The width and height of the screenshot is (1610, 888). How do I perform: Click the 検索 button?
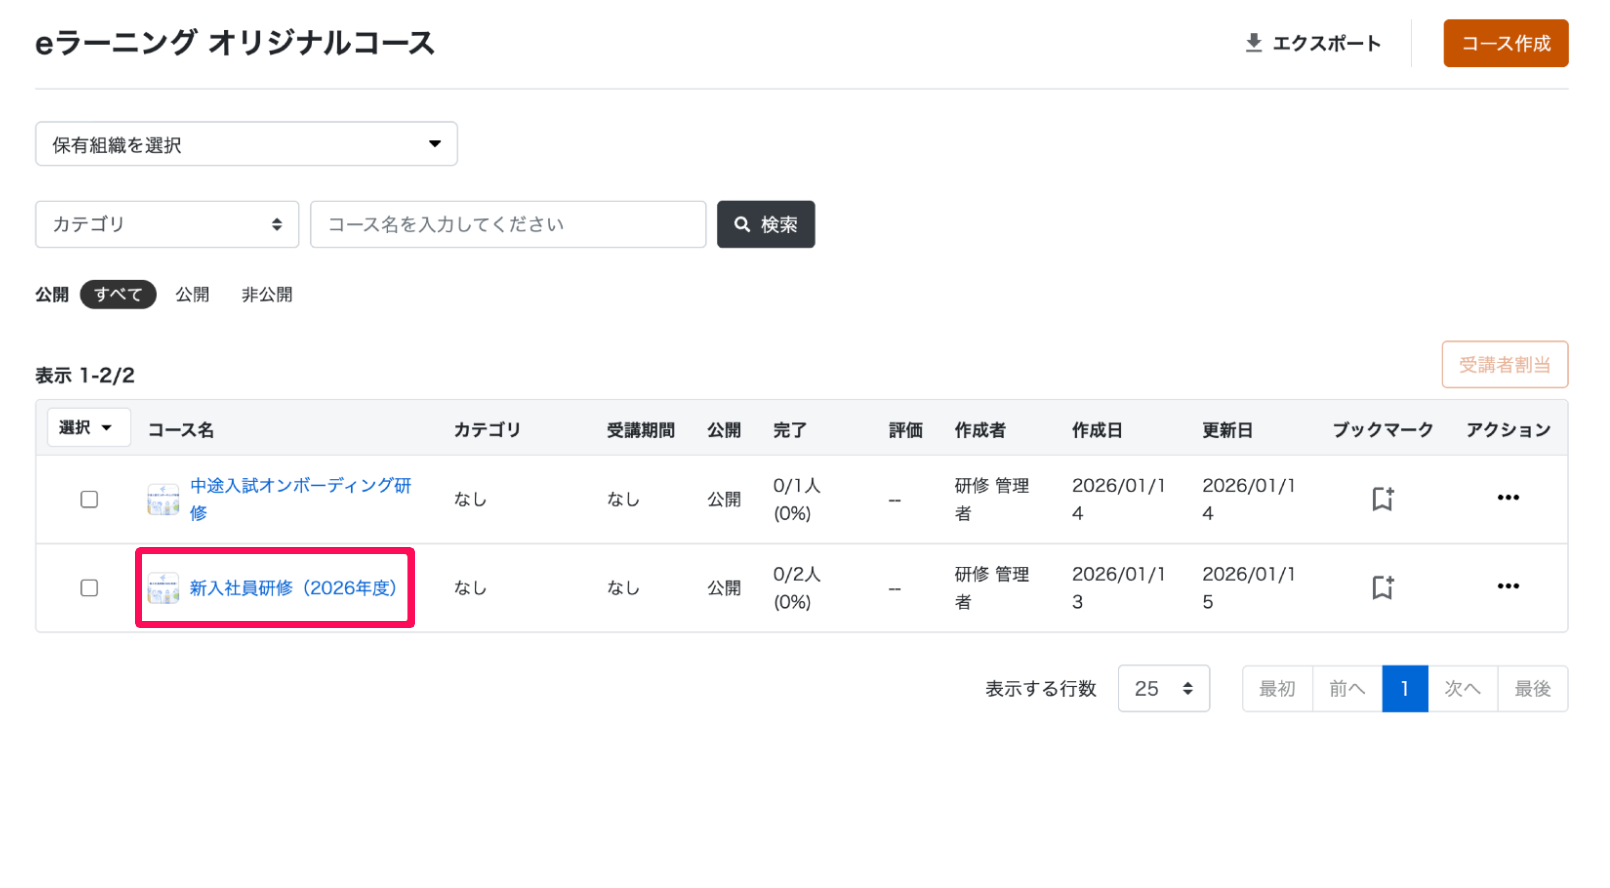(x=766, y=224)
